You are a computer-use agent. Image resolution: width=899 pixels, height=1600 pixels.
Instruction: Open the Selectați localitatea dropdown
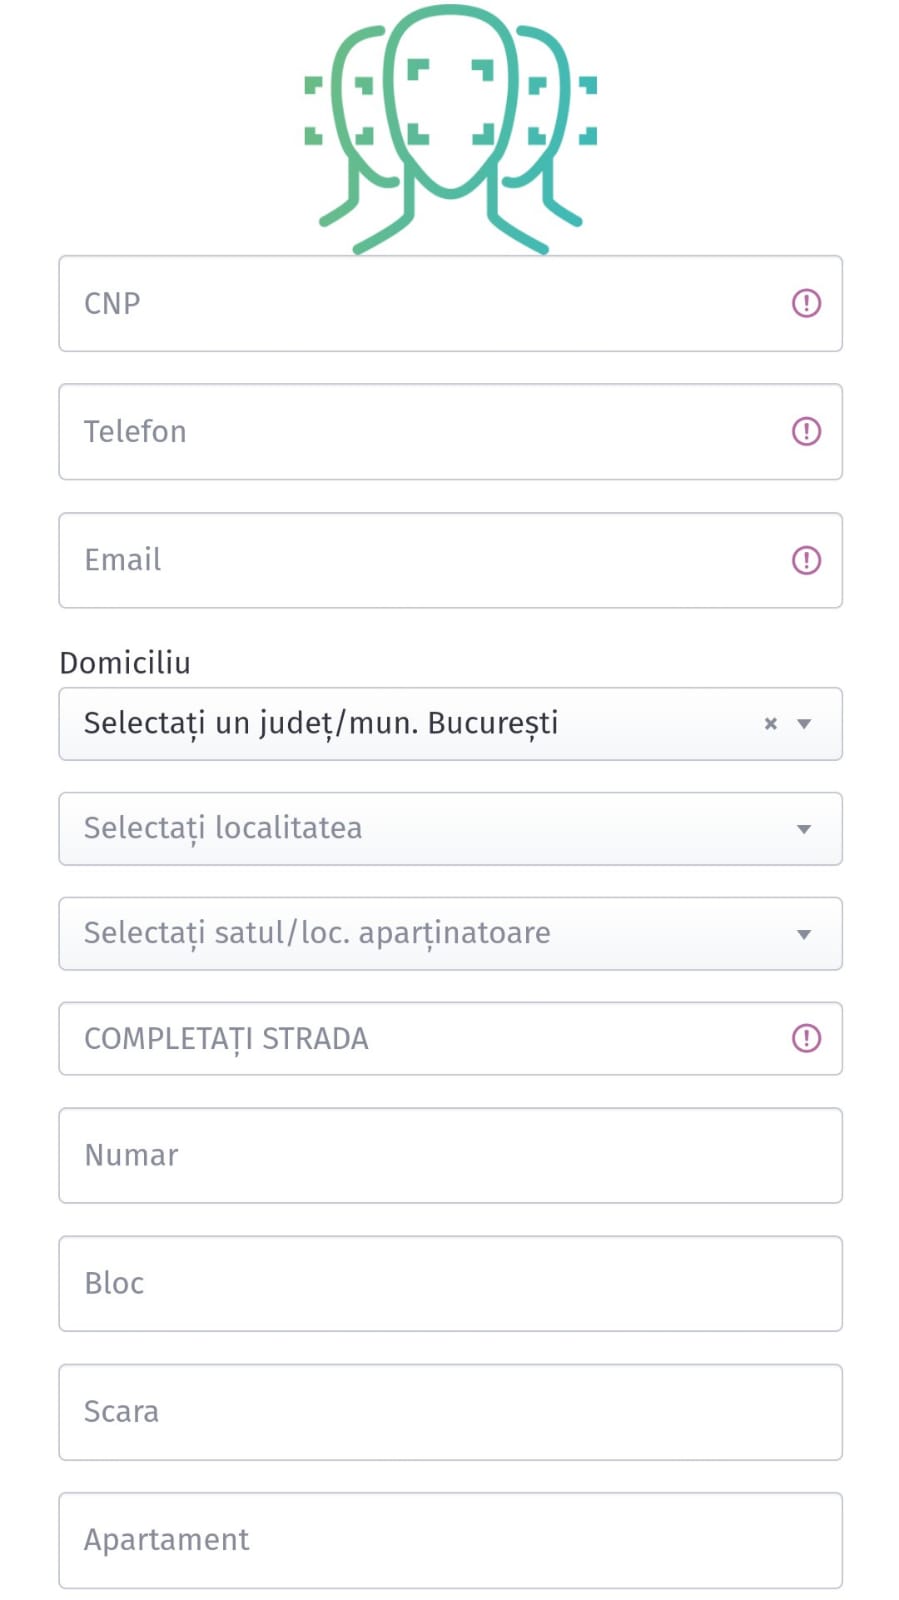(x=400, y=828)
